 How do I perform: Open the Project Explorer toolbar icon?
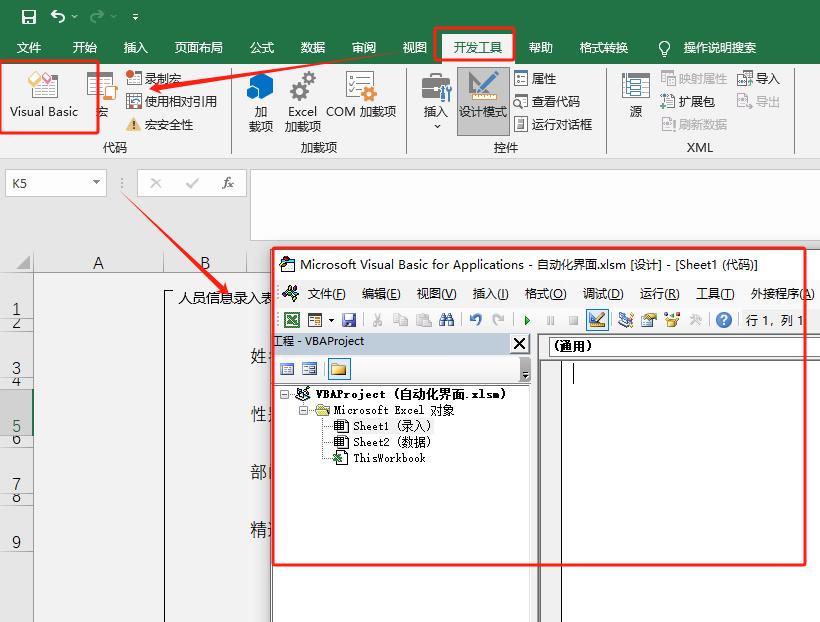[625, 320]
